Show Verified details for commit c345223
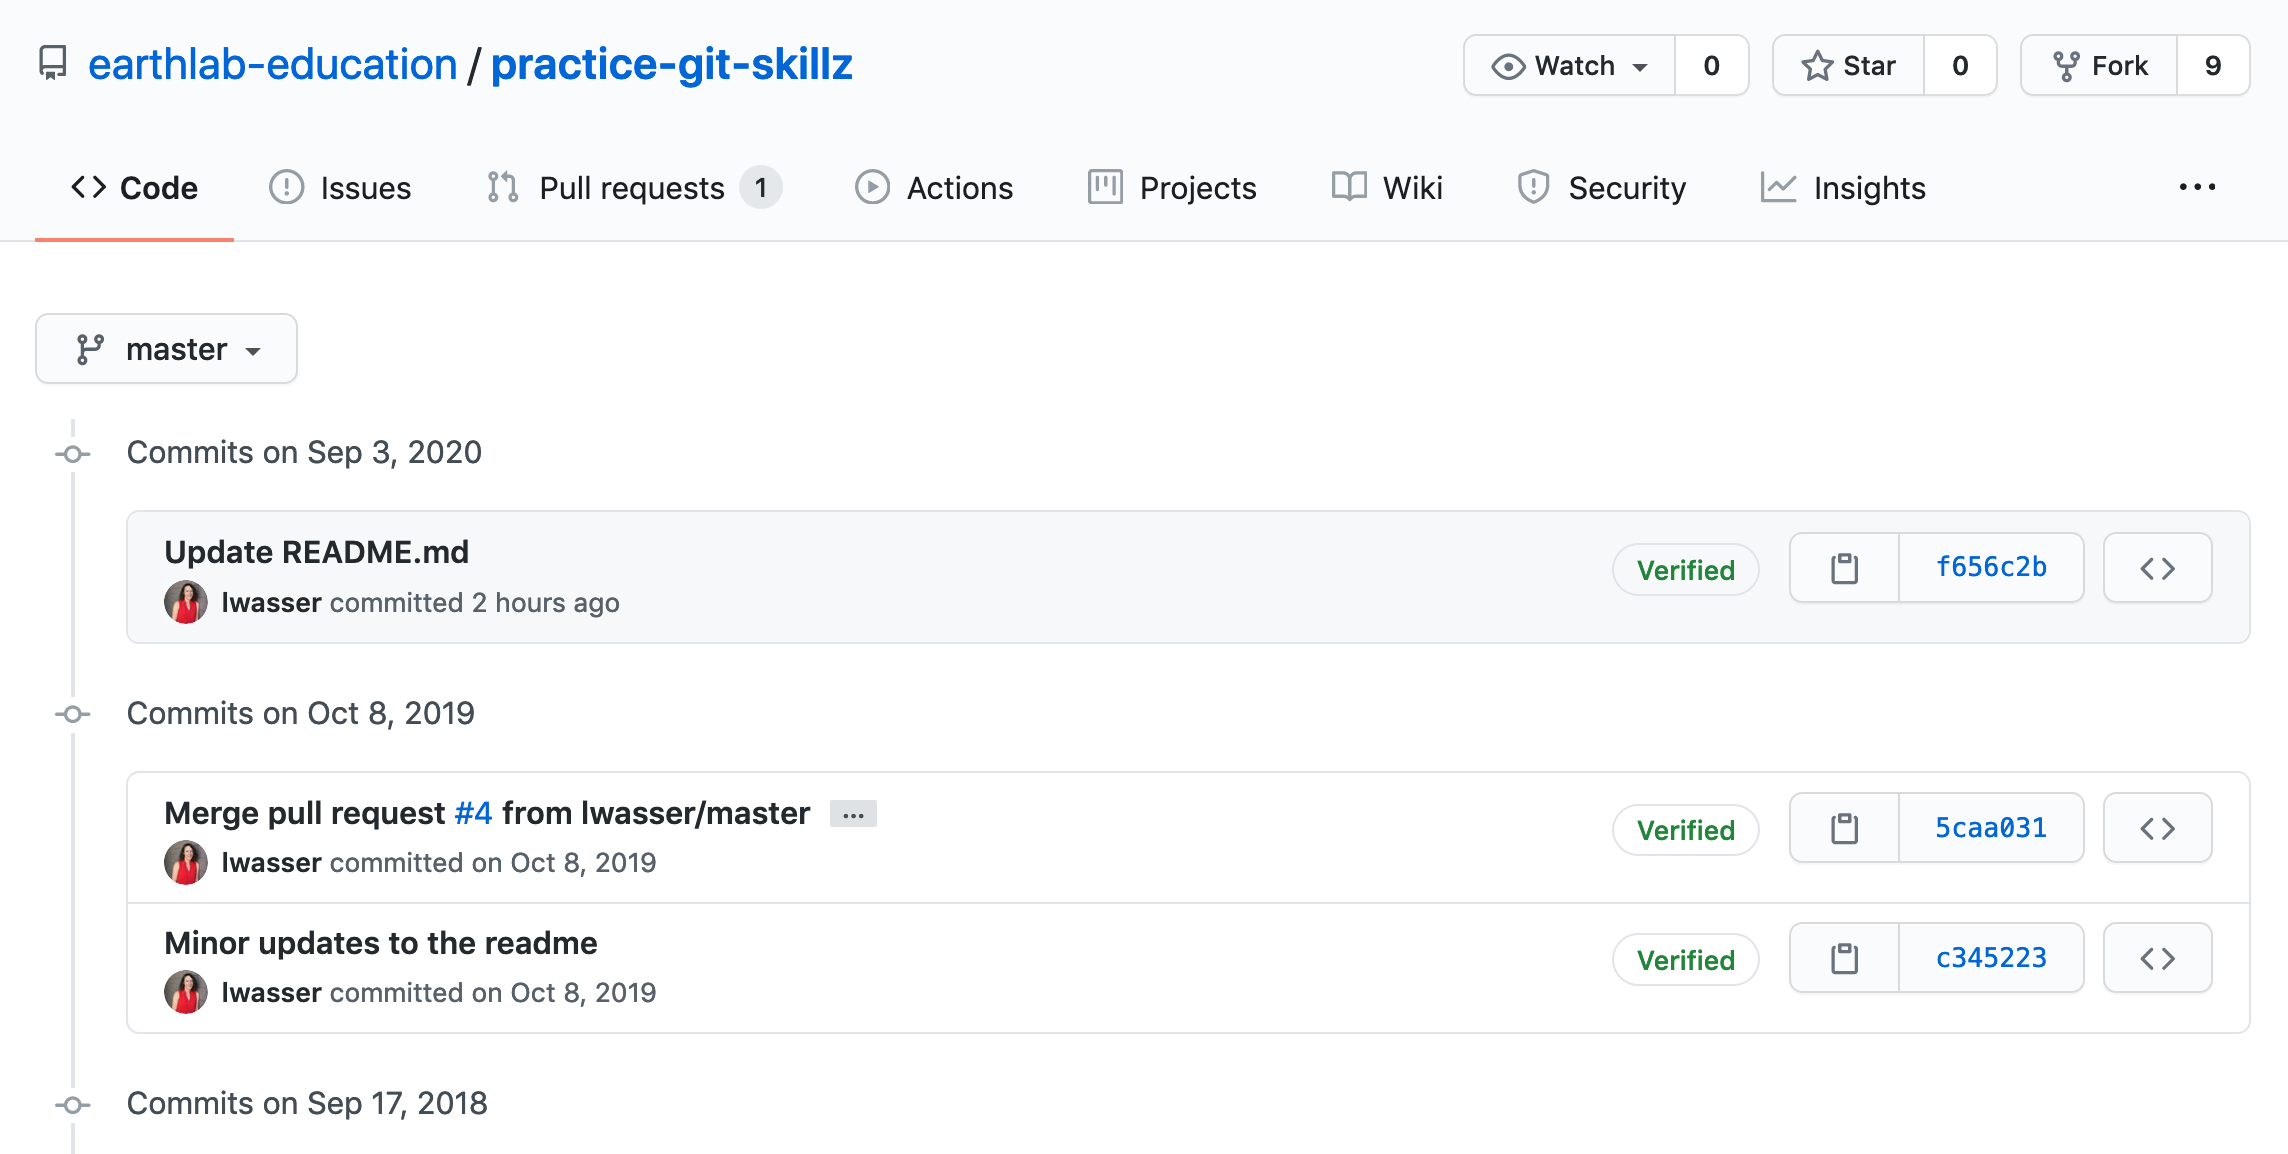 click(x=1686, y=960)
